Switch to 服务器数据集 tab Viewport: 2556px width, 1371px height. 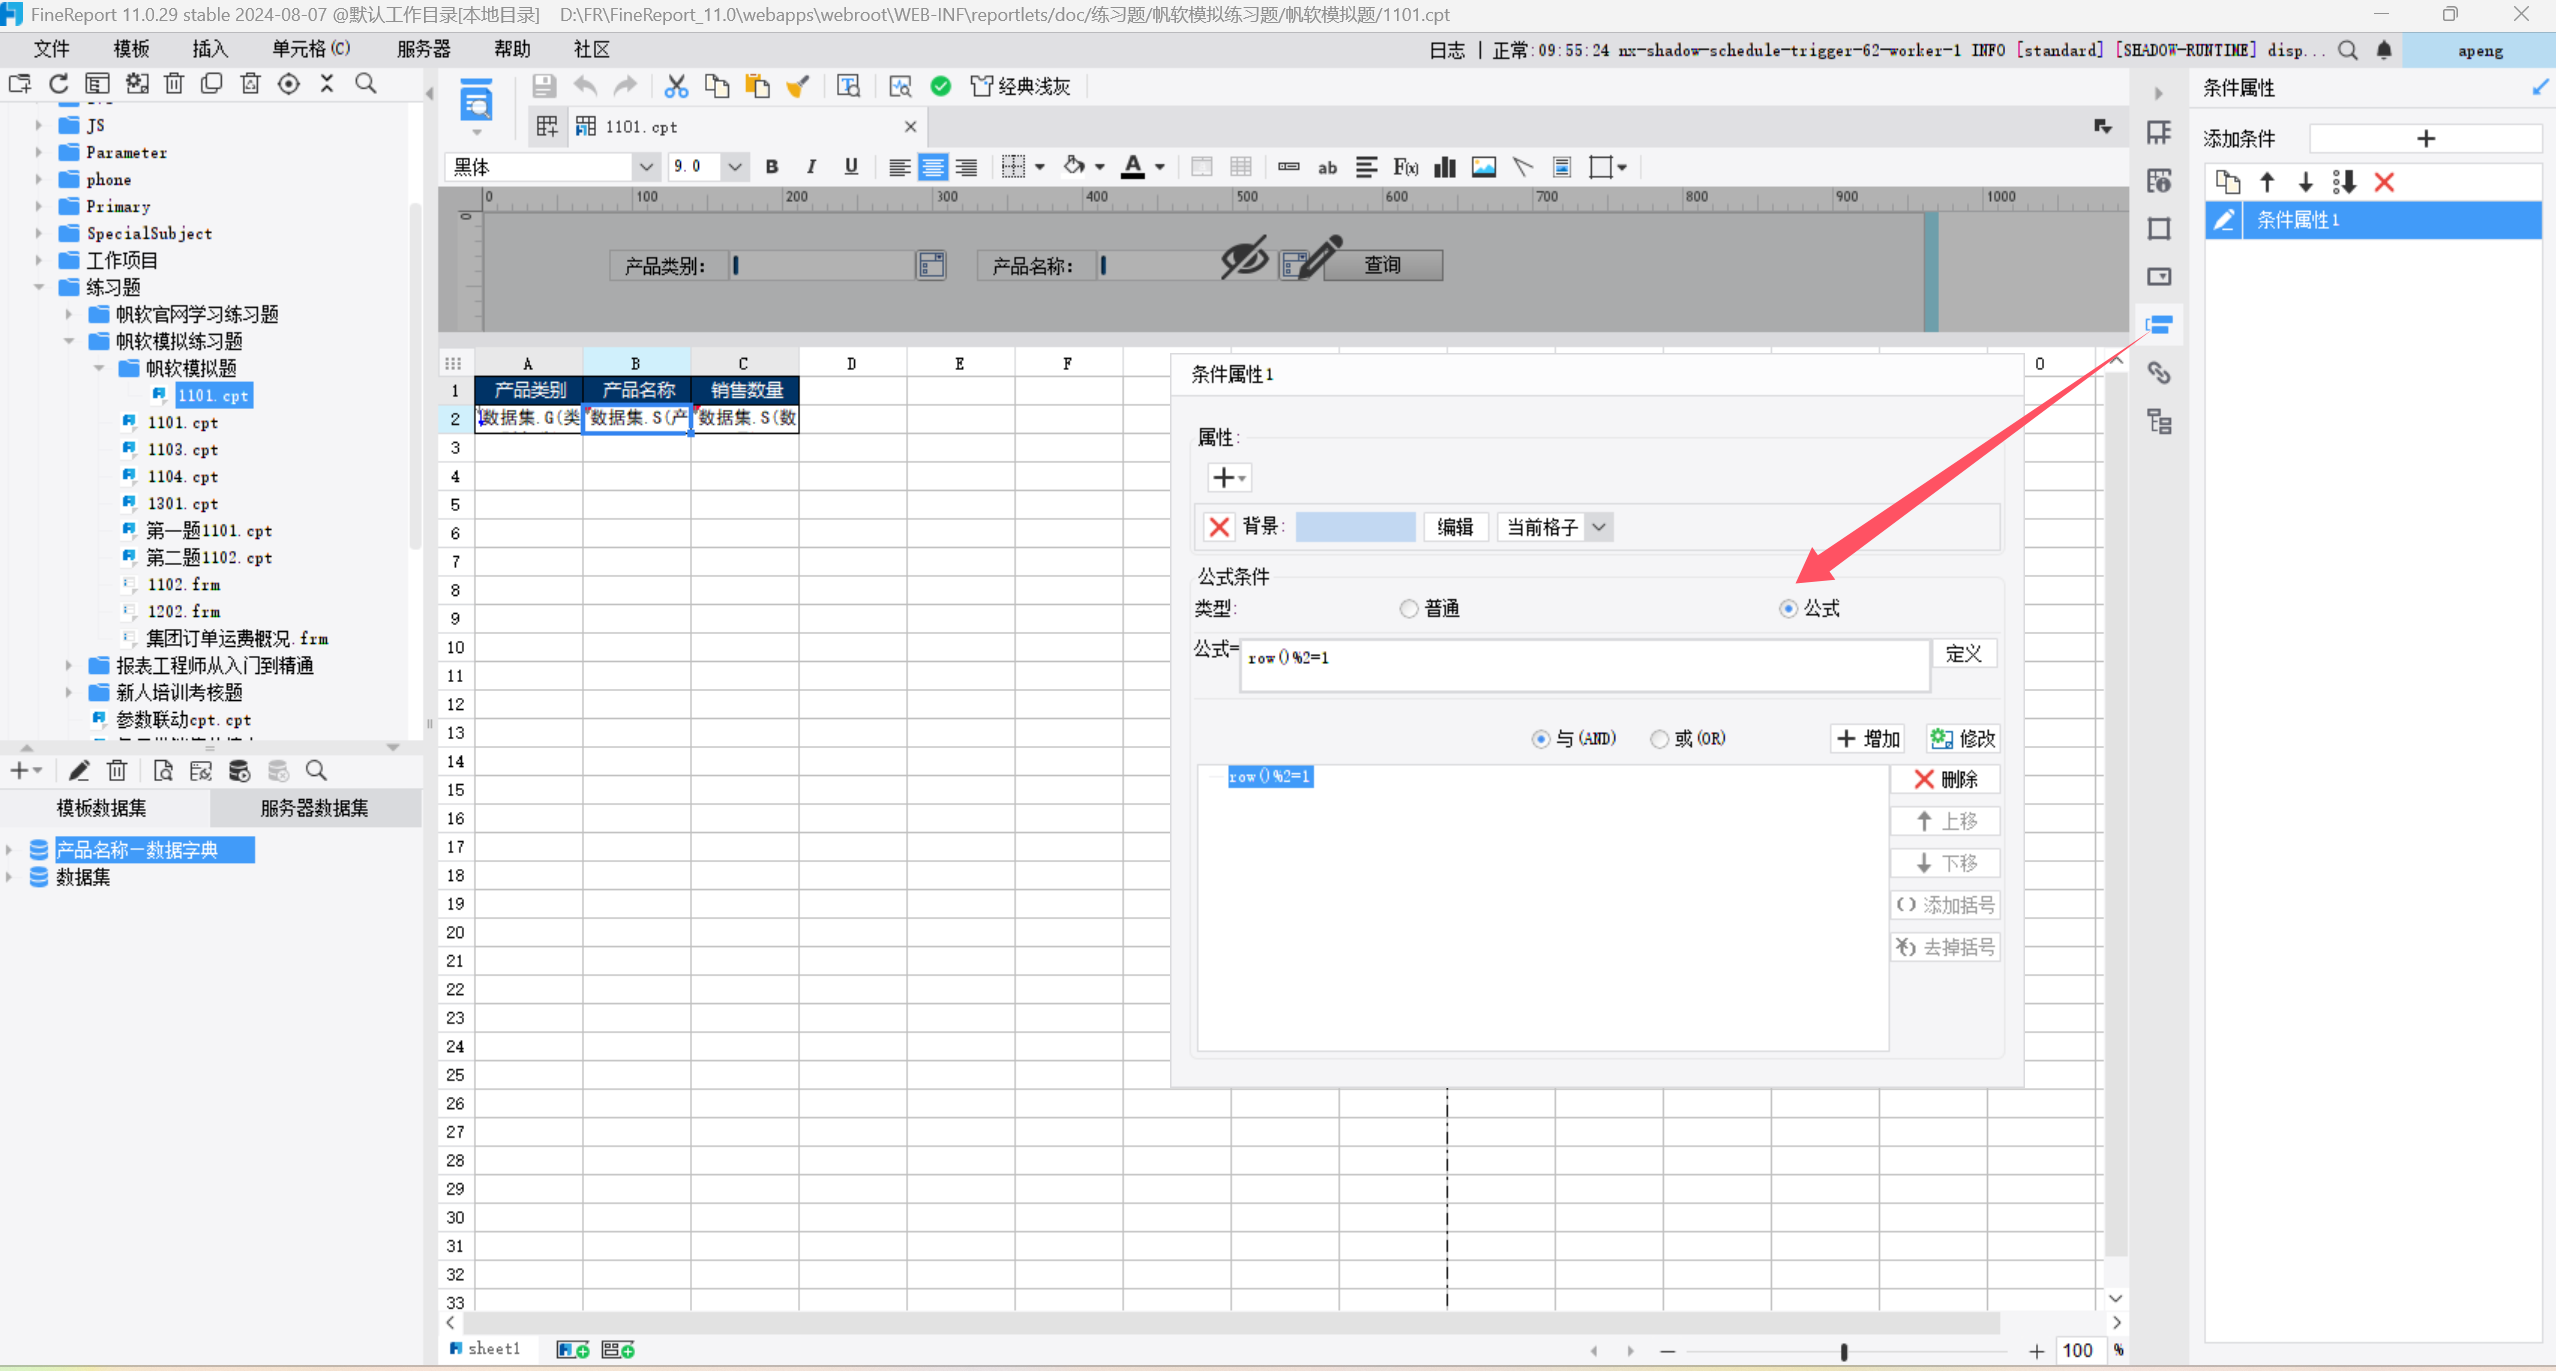pos(314,808)
